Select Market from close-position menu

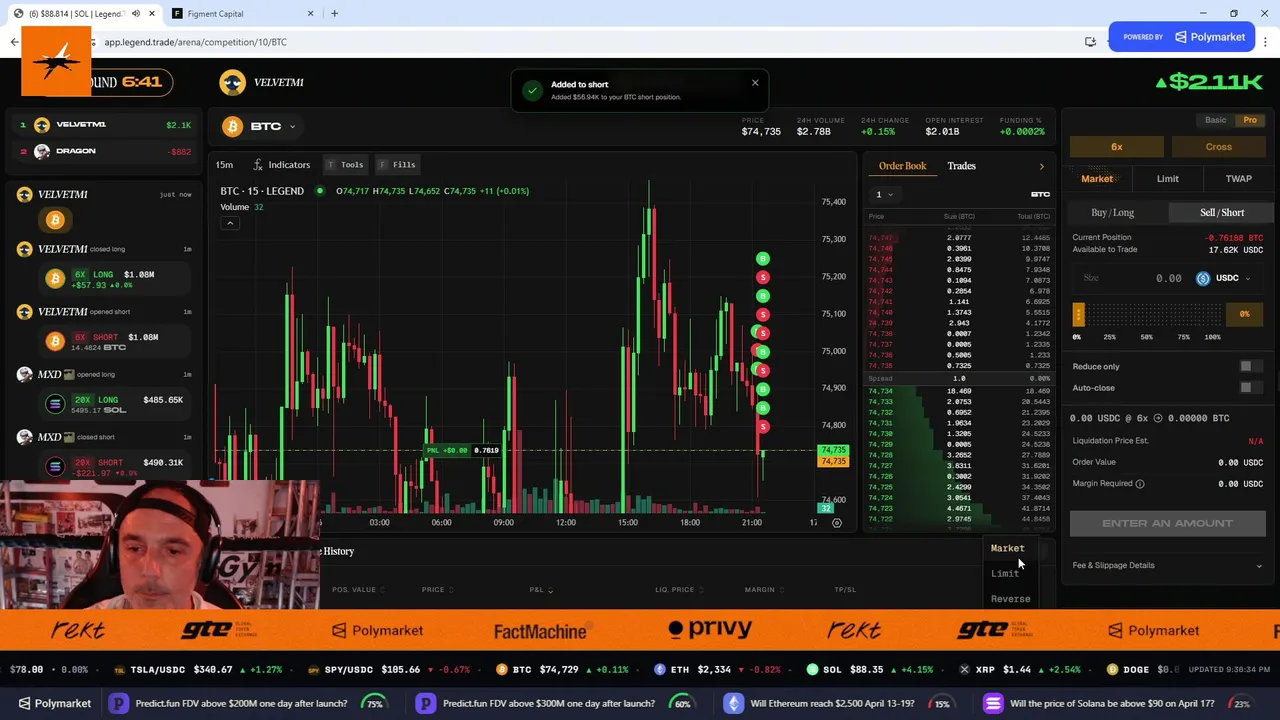tap(1007, 548)
